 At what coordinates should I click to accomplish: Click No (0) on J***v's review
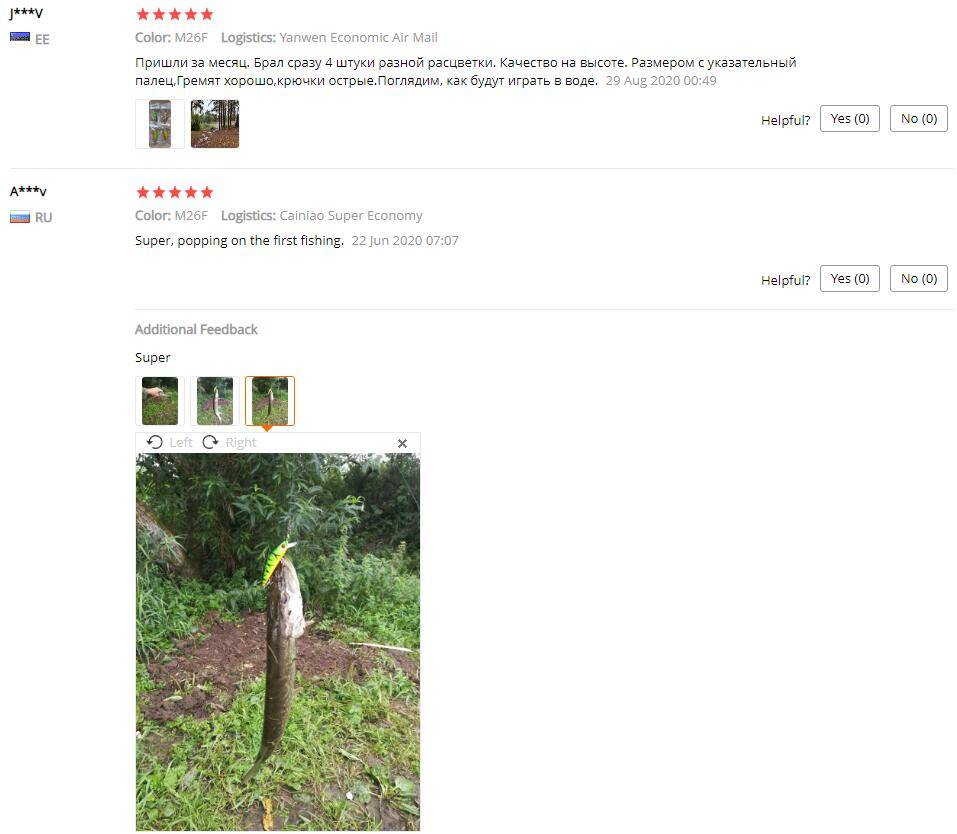[x=919, y=118]
